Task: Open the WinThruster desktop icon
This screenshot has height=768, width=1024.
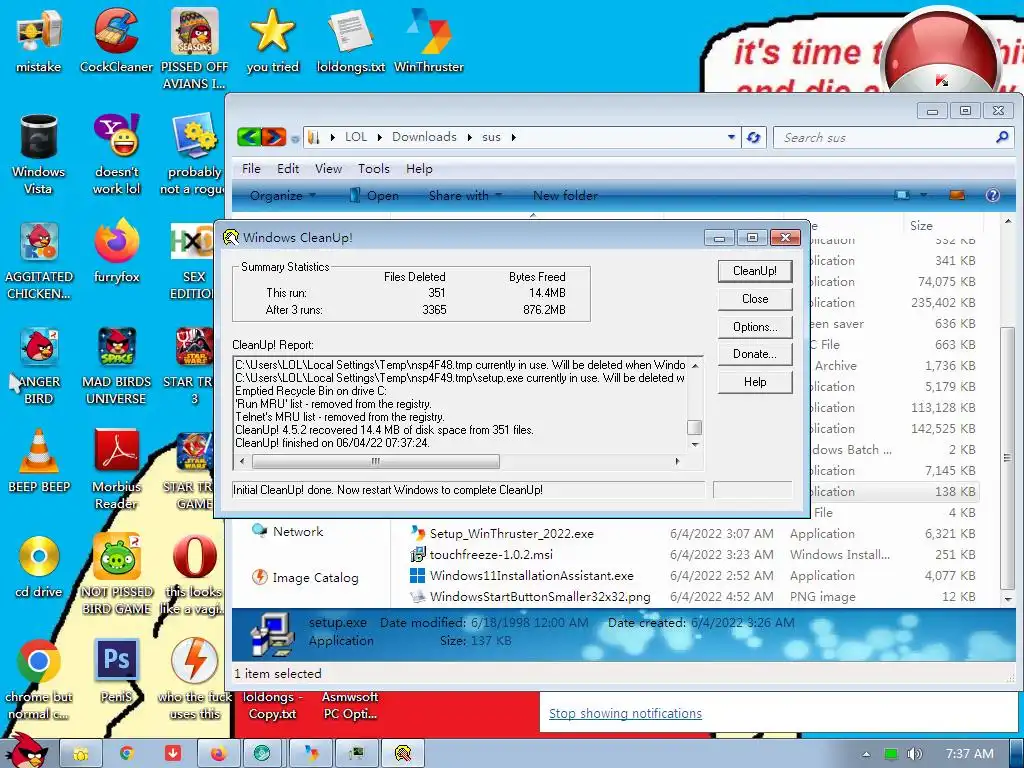Action: [x=429, y=41]
